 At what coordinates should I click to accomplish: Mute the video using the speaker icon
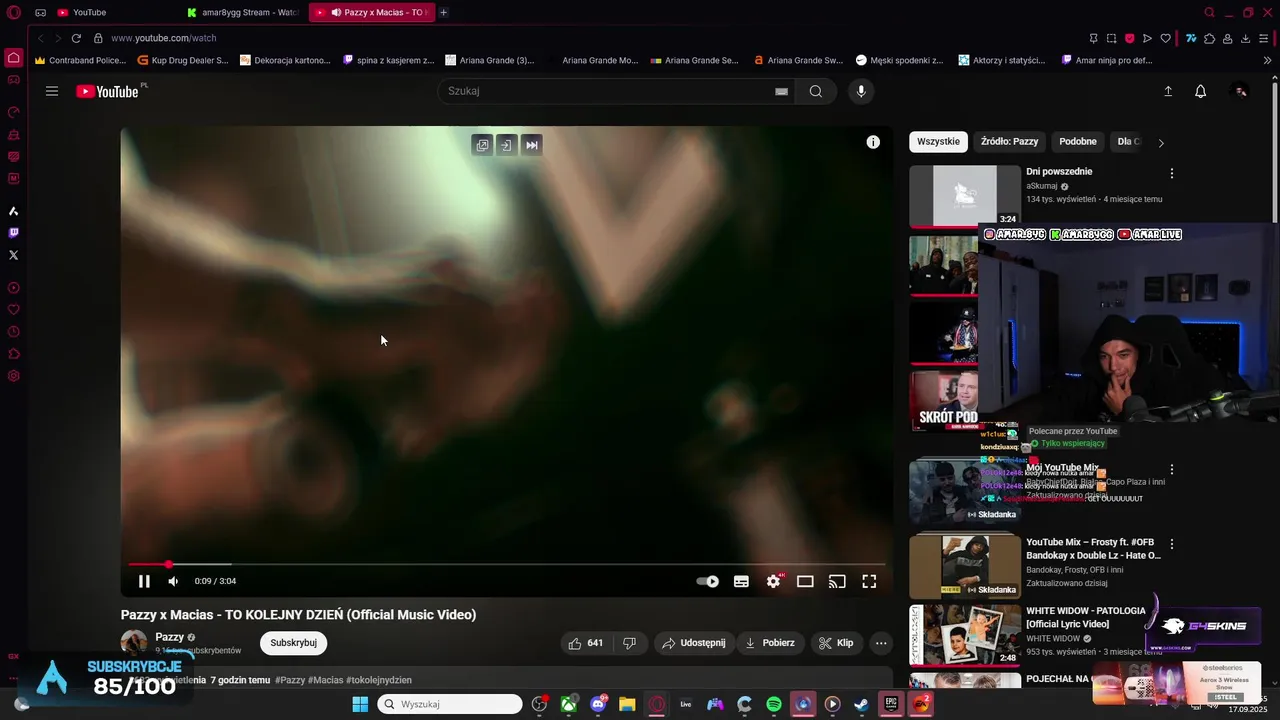click(x=173, y=581)
